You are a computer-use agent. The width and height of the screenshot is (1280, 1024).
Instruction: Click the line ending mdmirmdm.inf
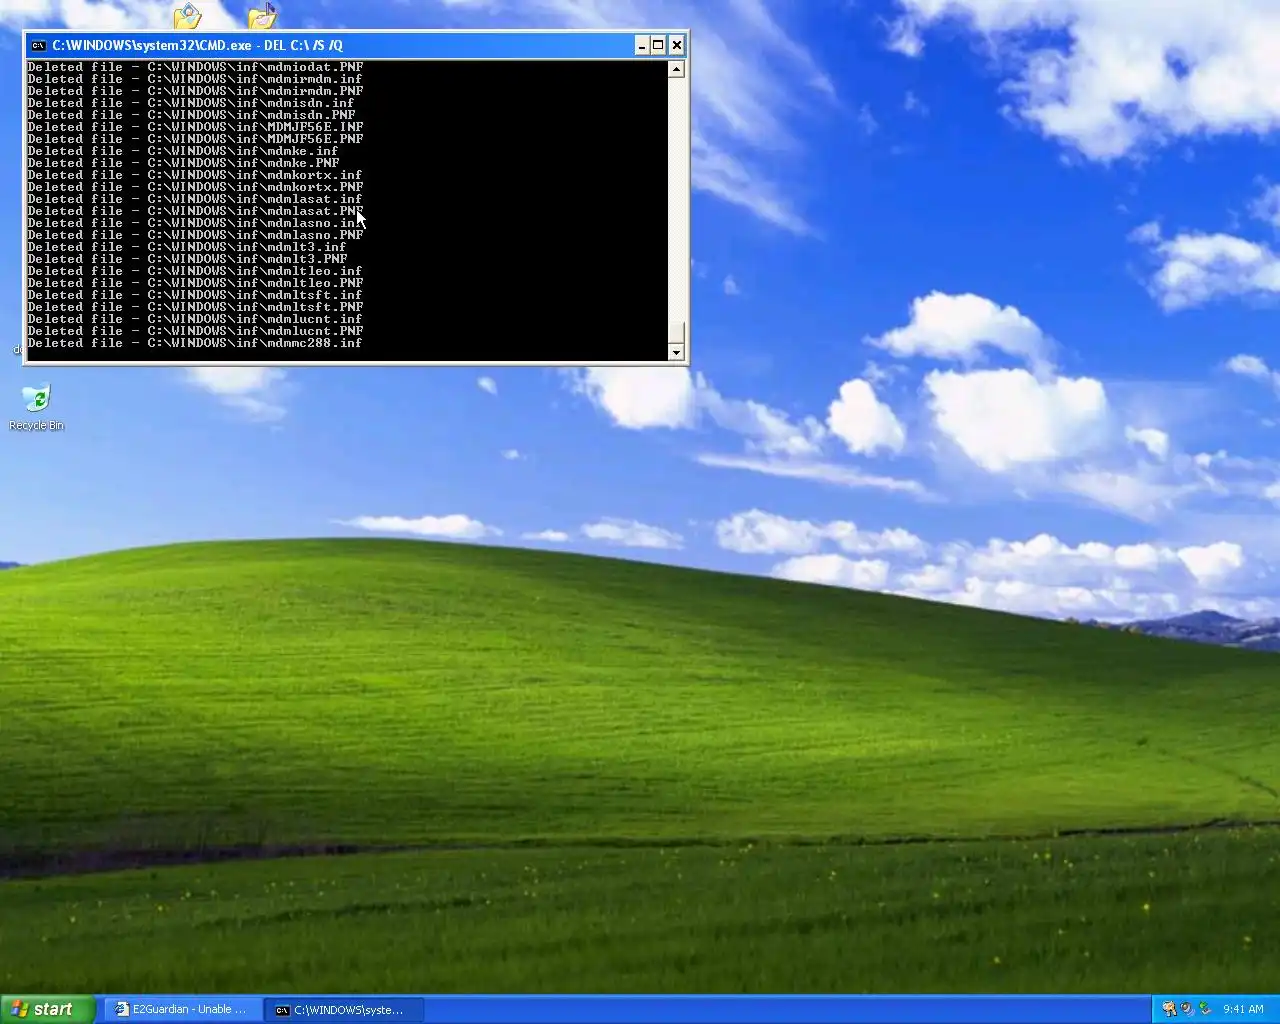(195, 79)
